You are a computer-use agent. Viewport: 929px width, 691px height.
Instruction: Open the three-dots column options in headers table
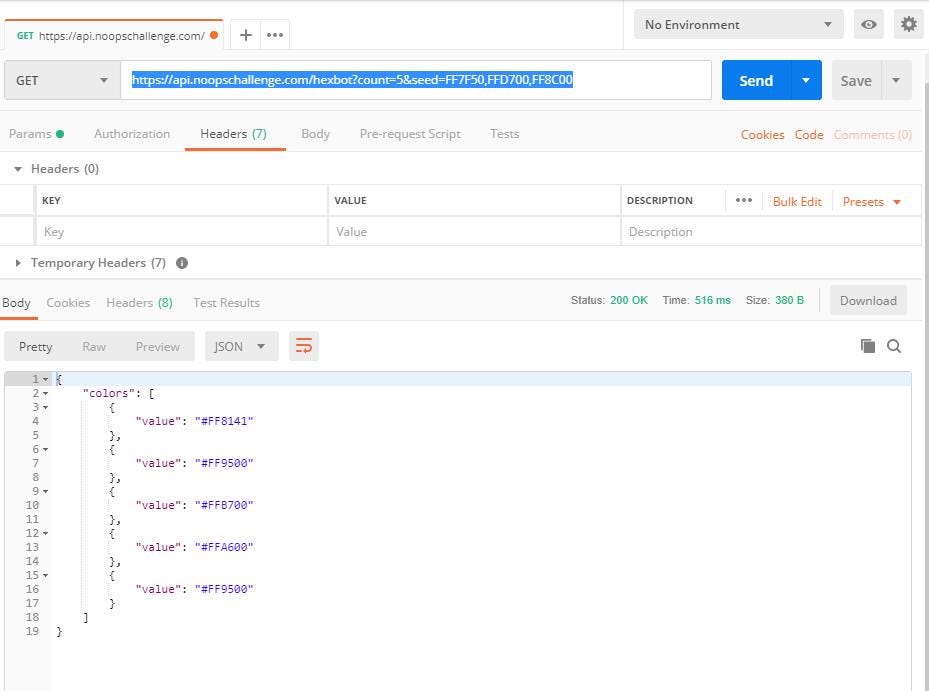(743, 200)
